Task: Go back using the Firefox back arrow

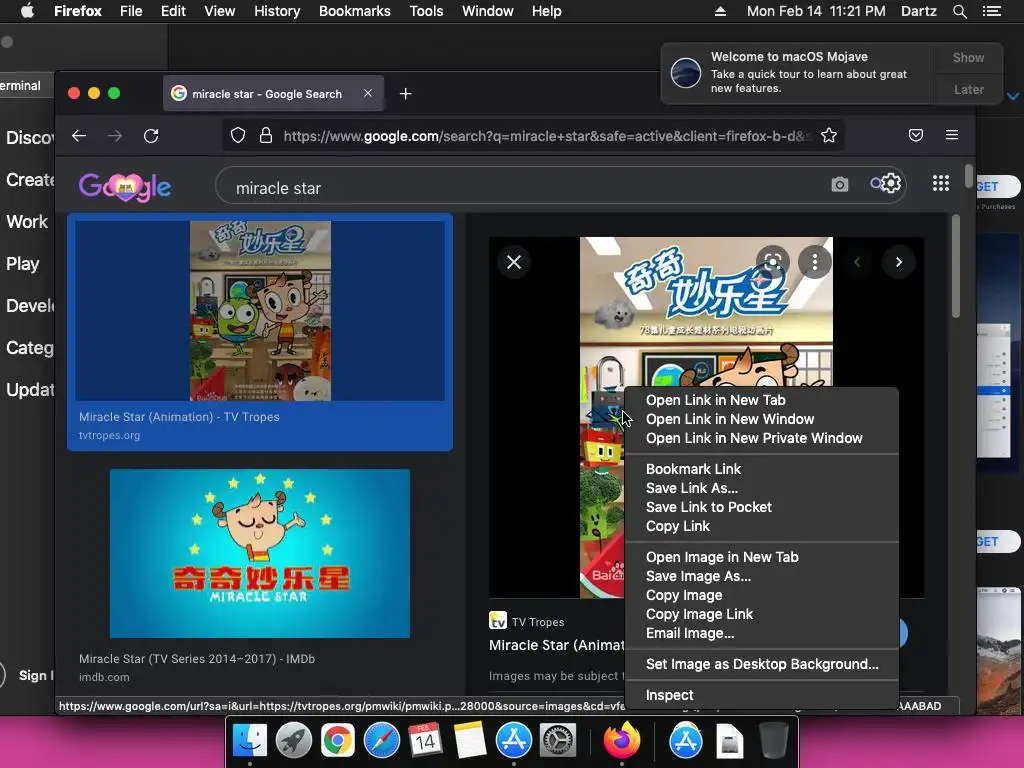Action: [79, 136]
